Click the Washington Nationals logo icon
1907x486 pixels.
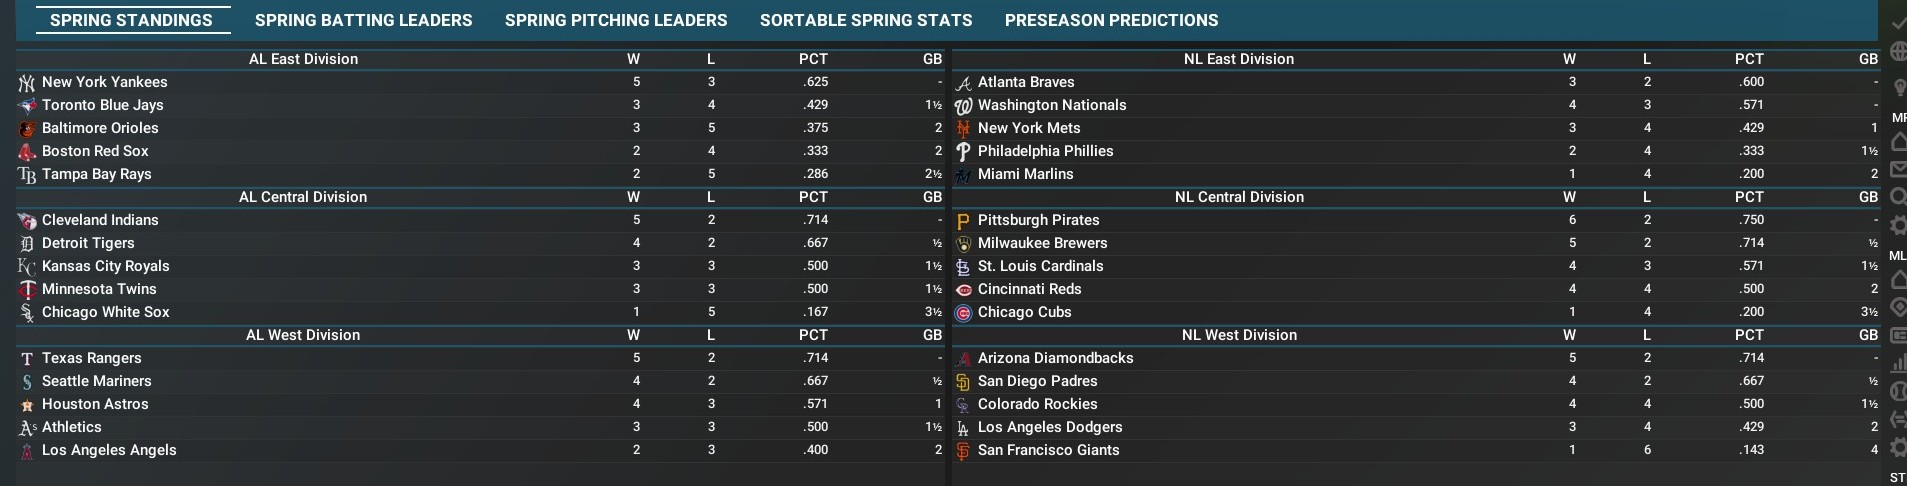pos(963,106)
